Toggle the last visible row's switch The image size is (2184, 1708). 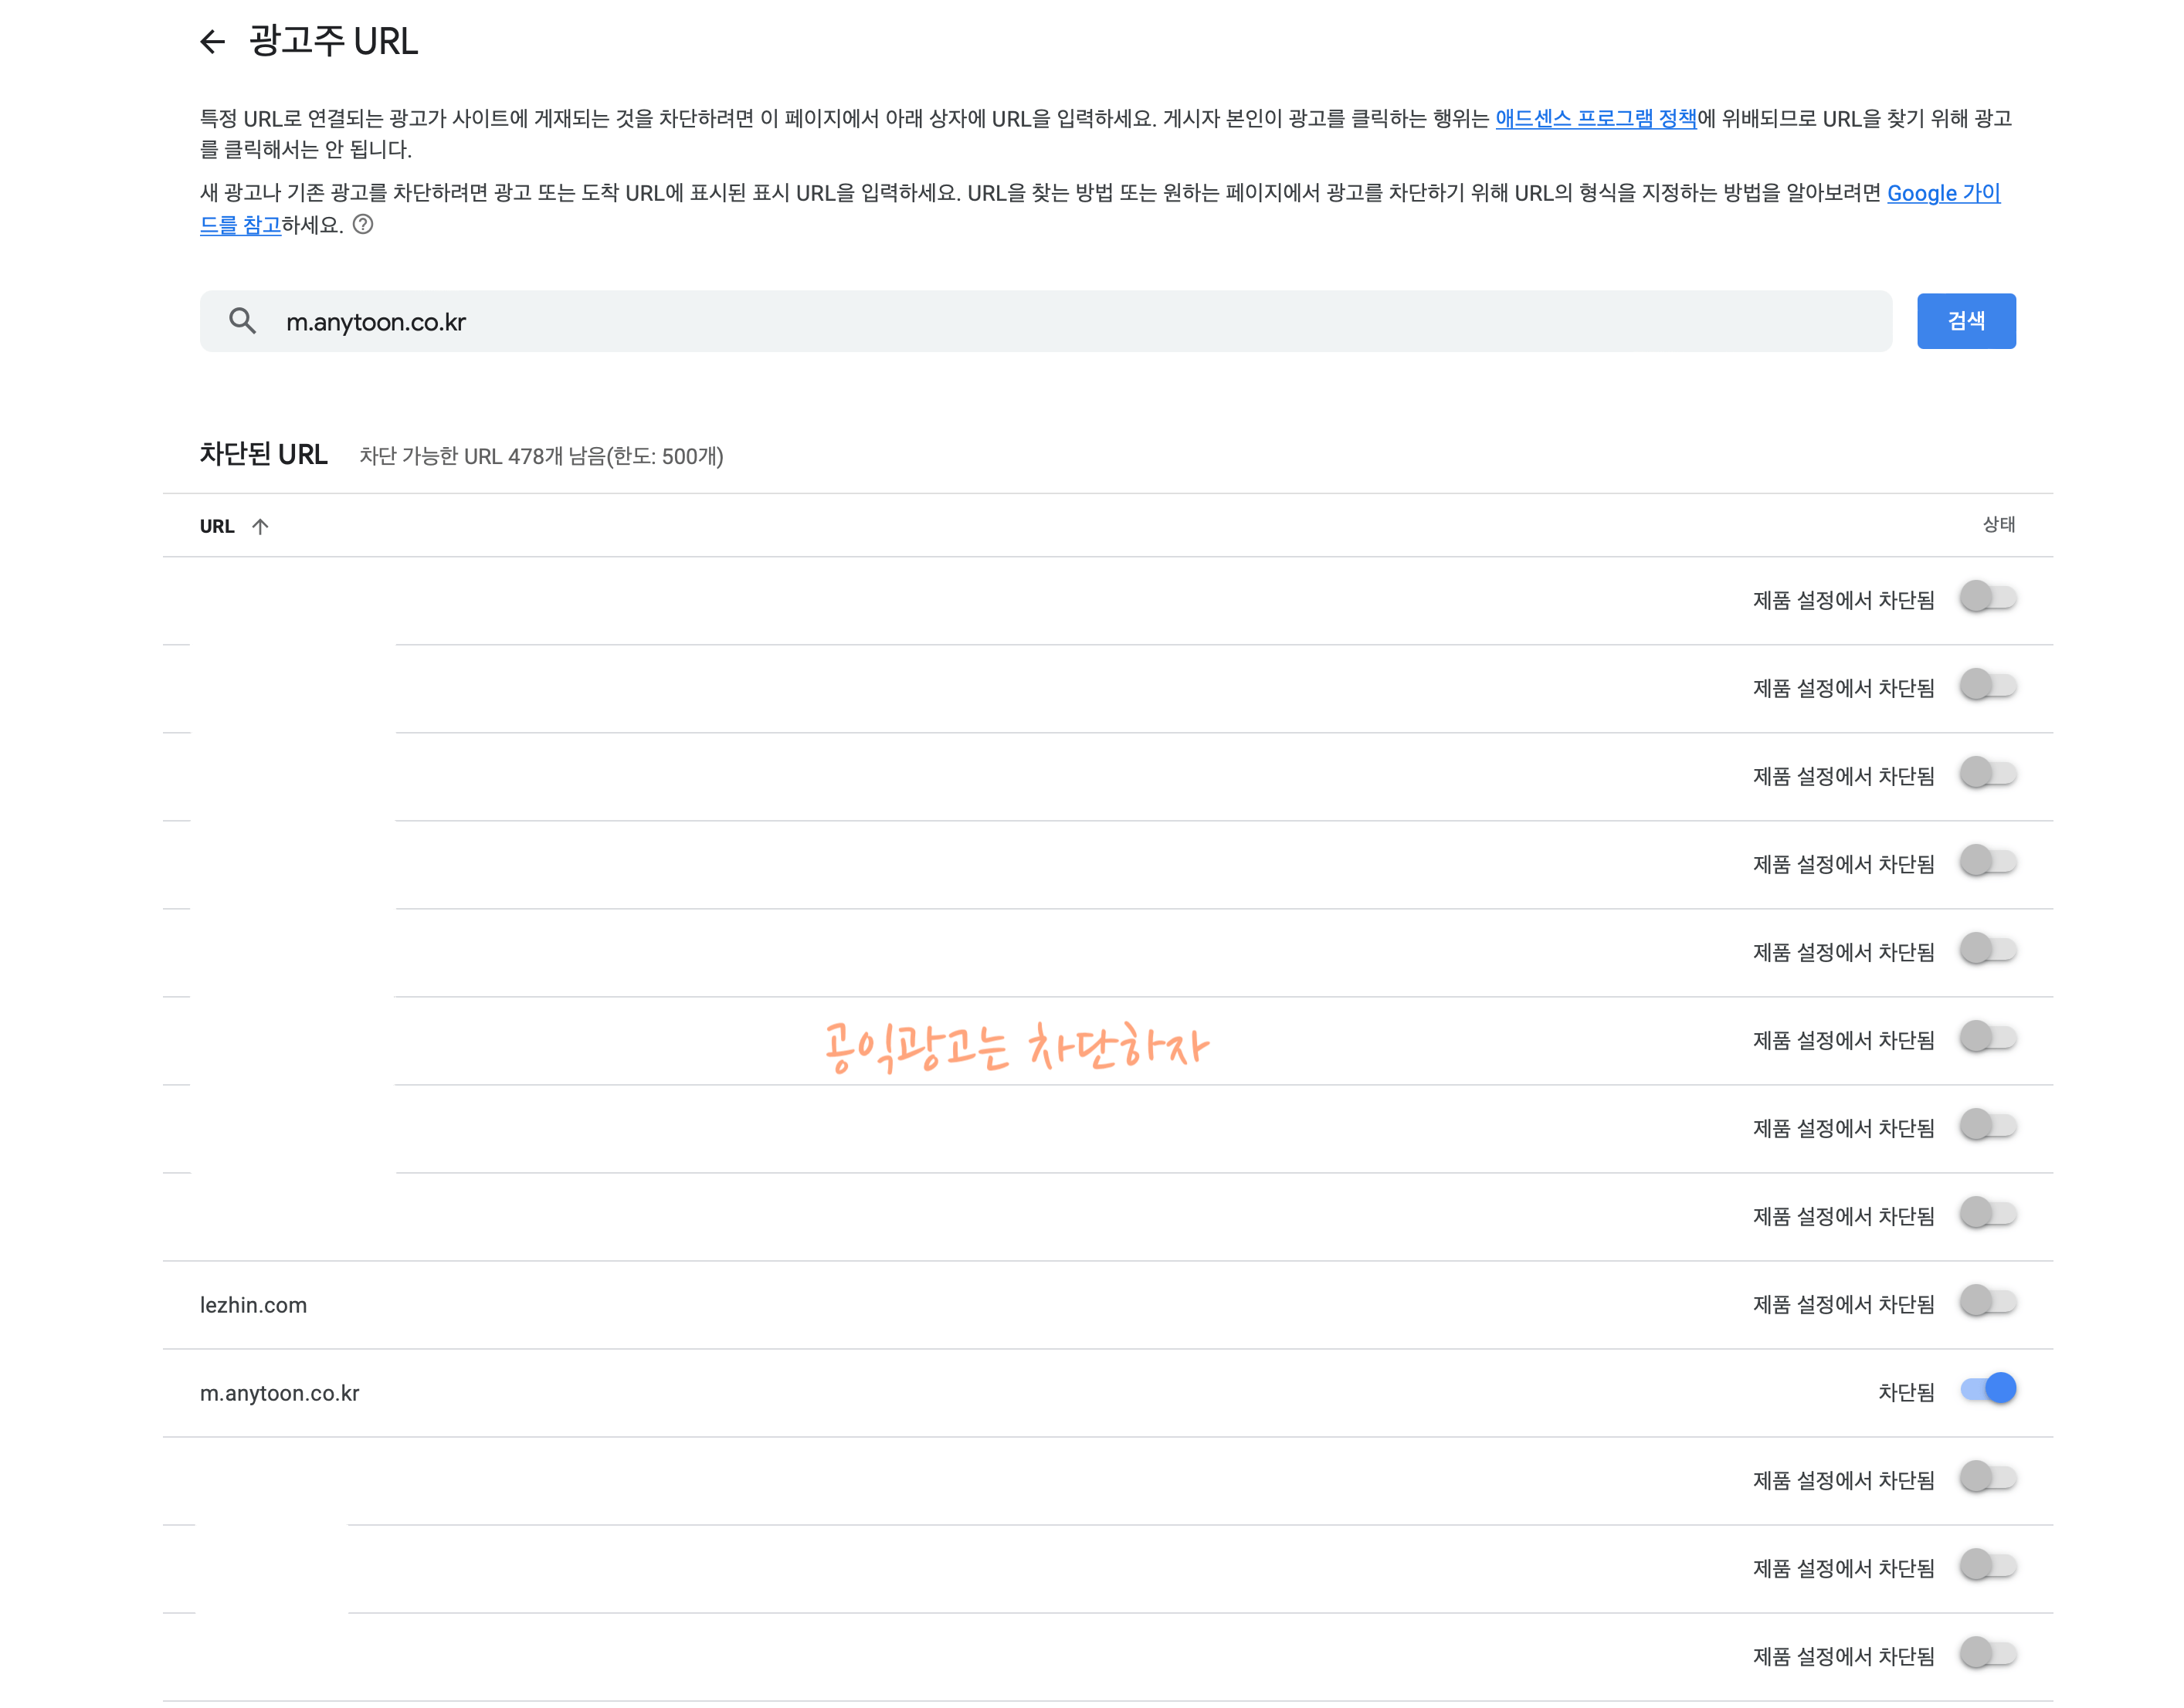pyautogui.click(x=1988, y=1653)
